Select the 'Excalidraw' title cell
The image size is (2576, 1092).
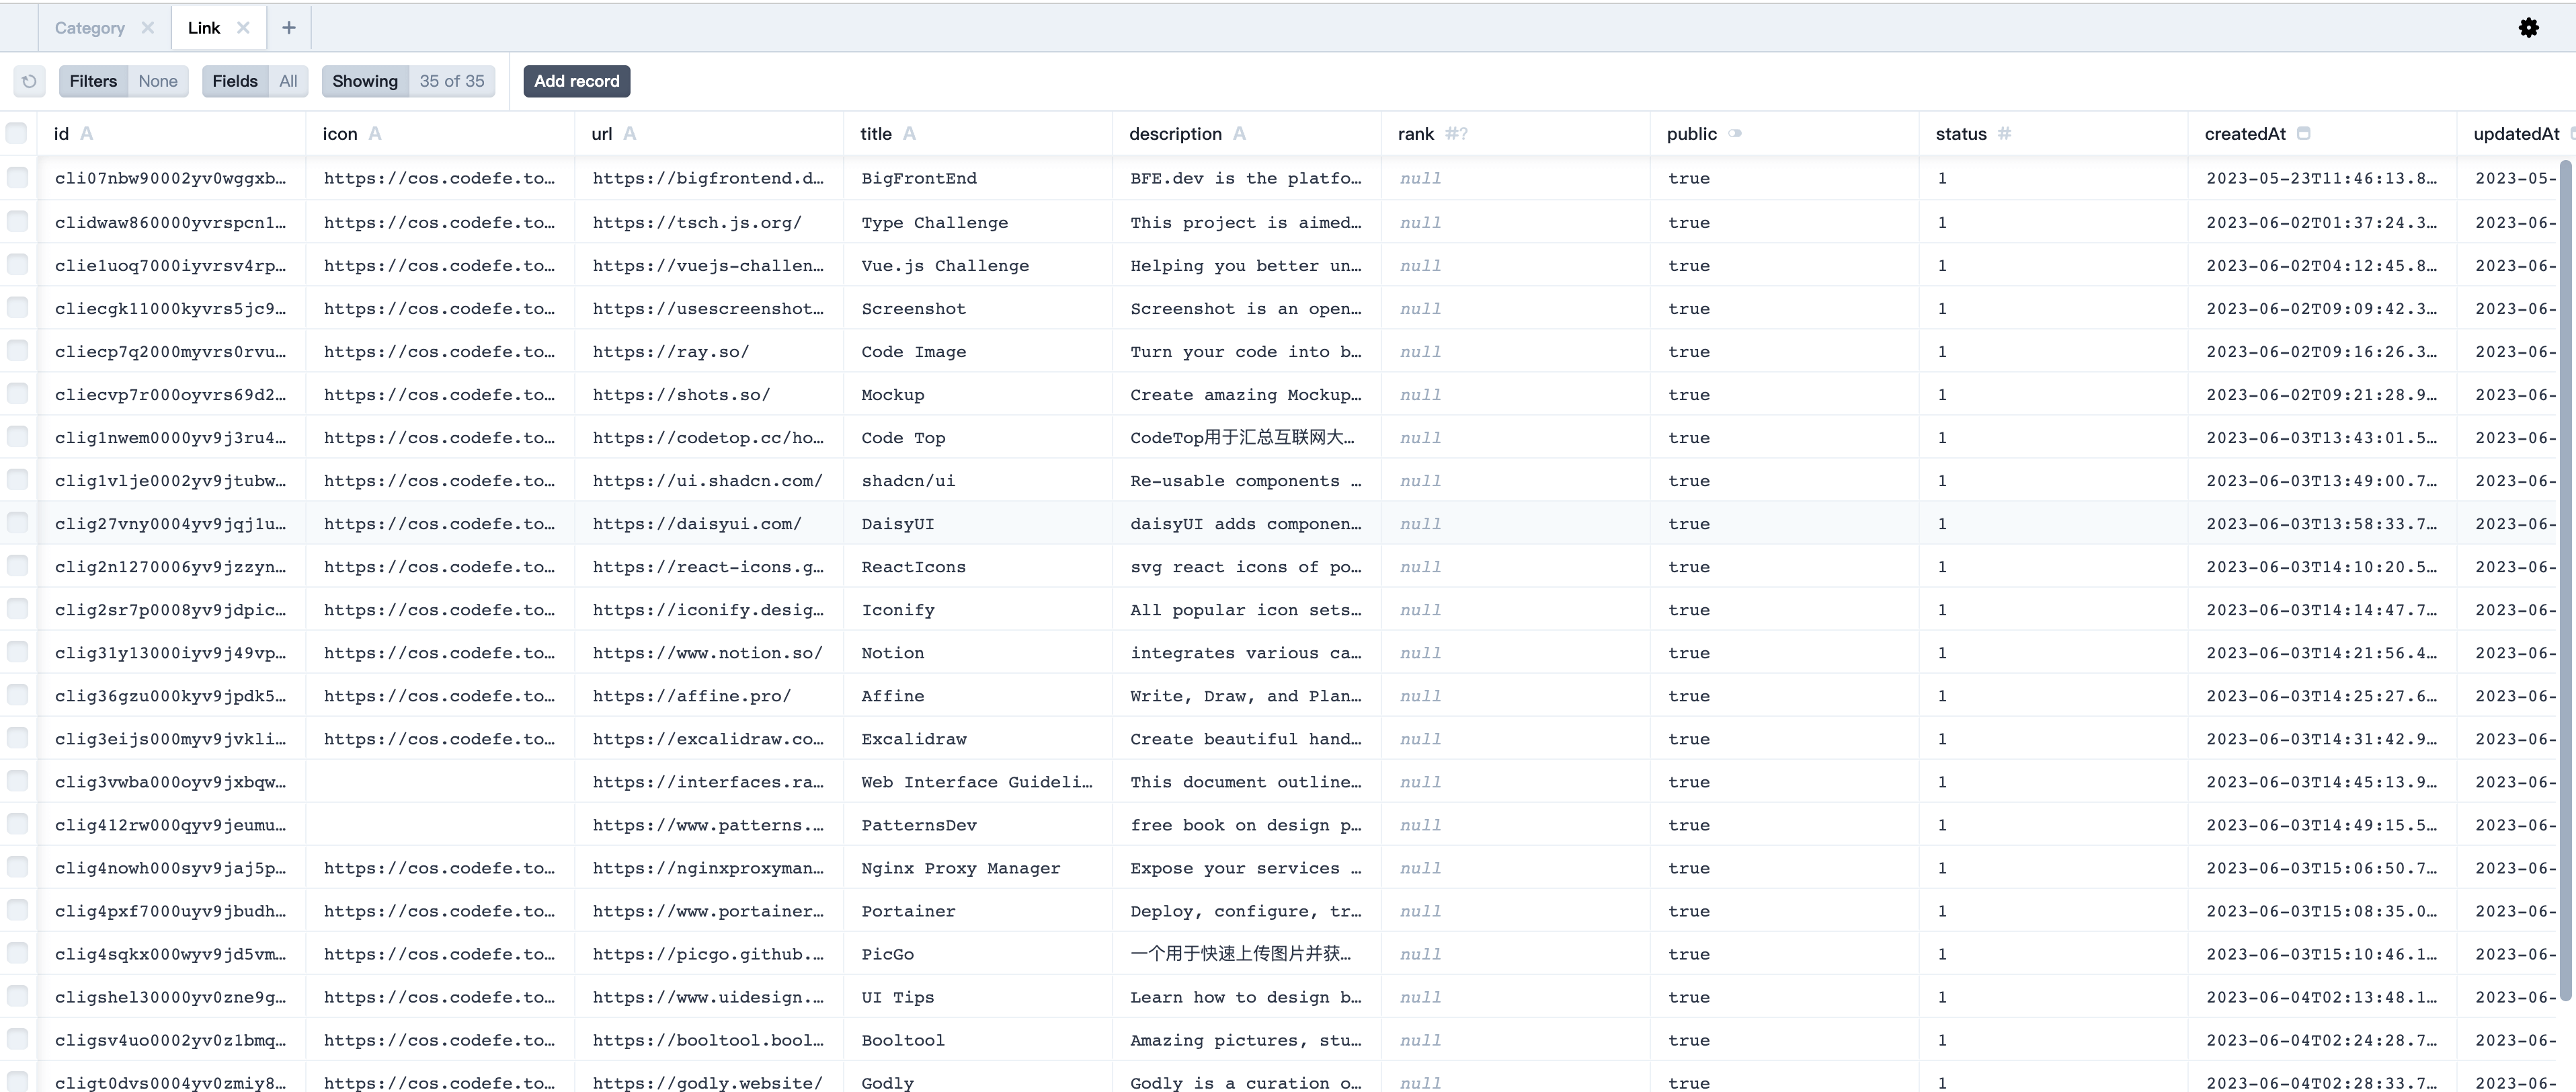coord(978,738)
